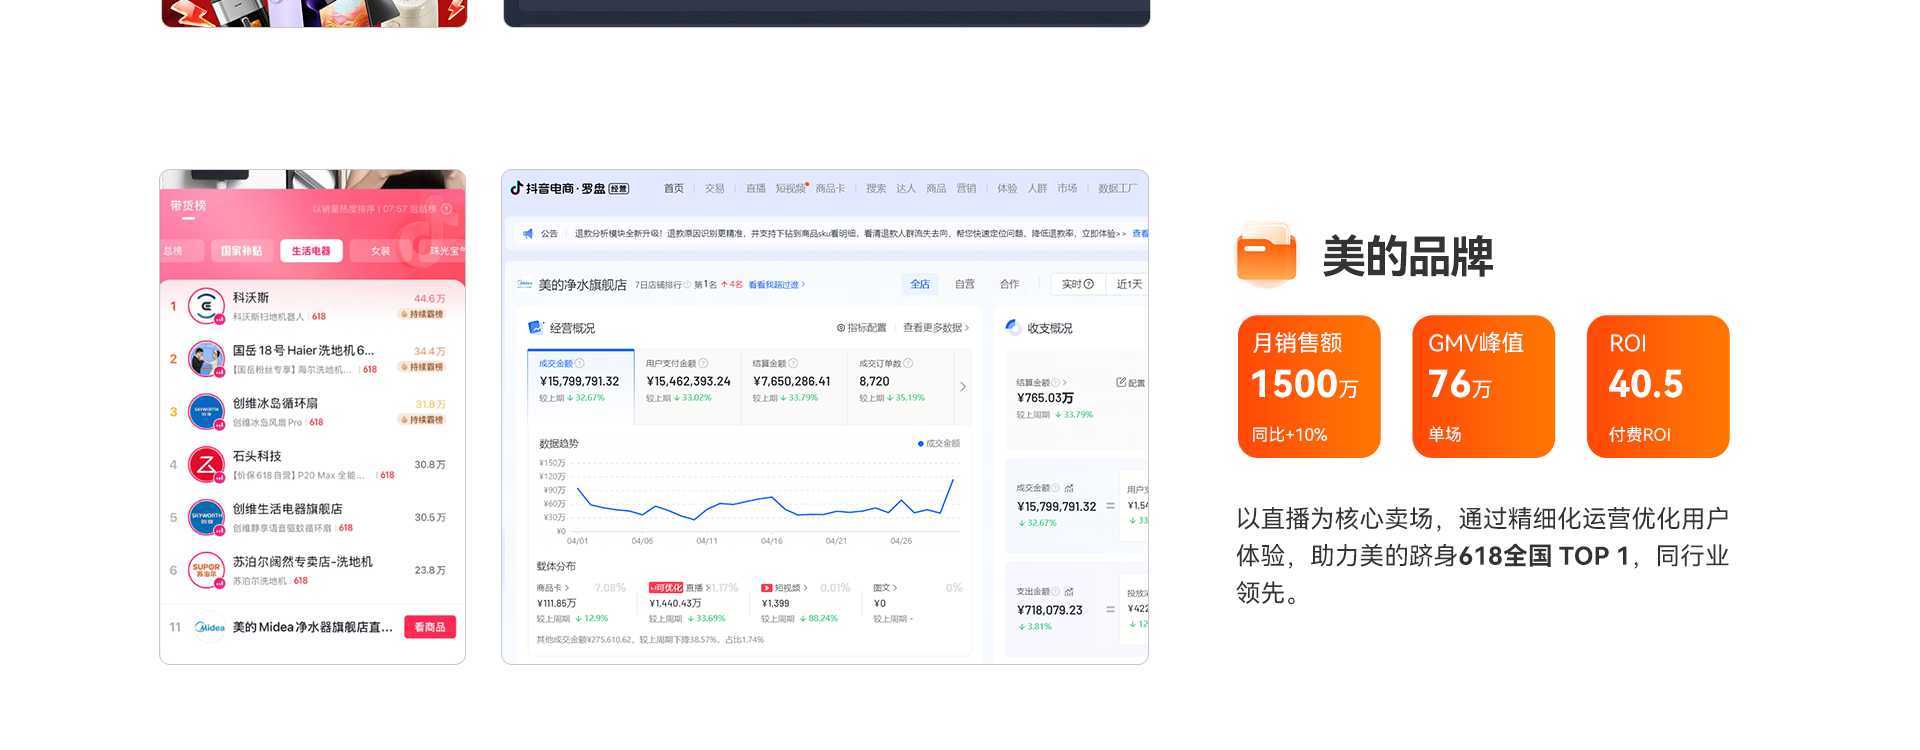
Task: Show more metric cards with right chevron
Action: [x=963, y=386]
